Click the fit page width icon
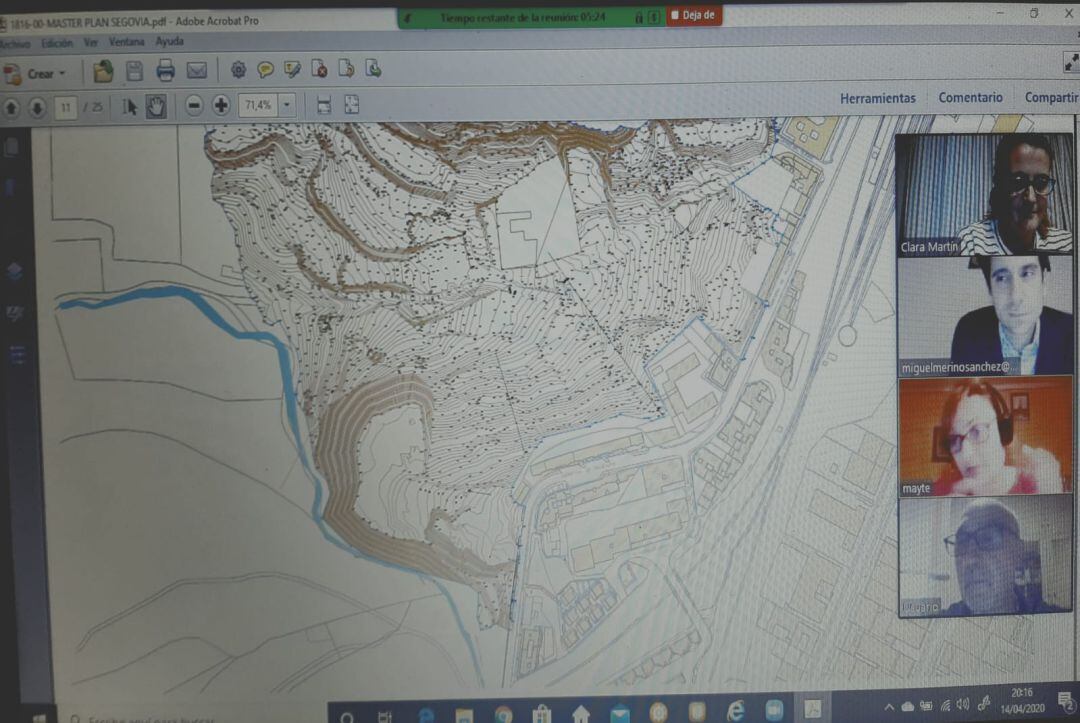The height and width of the screenshot is (723, 1080). 322,103
